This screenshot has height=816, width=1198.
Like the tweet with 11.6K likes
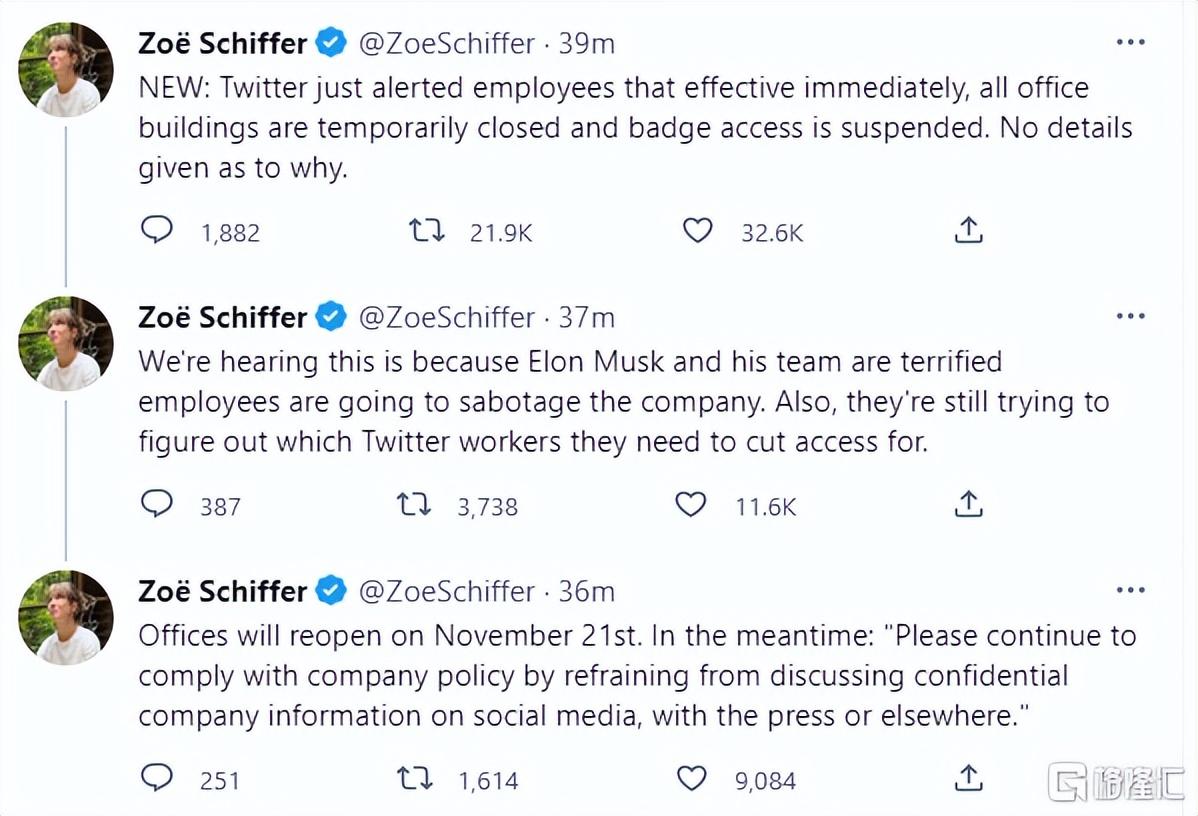pyautogui.click(x=691, y=504)
